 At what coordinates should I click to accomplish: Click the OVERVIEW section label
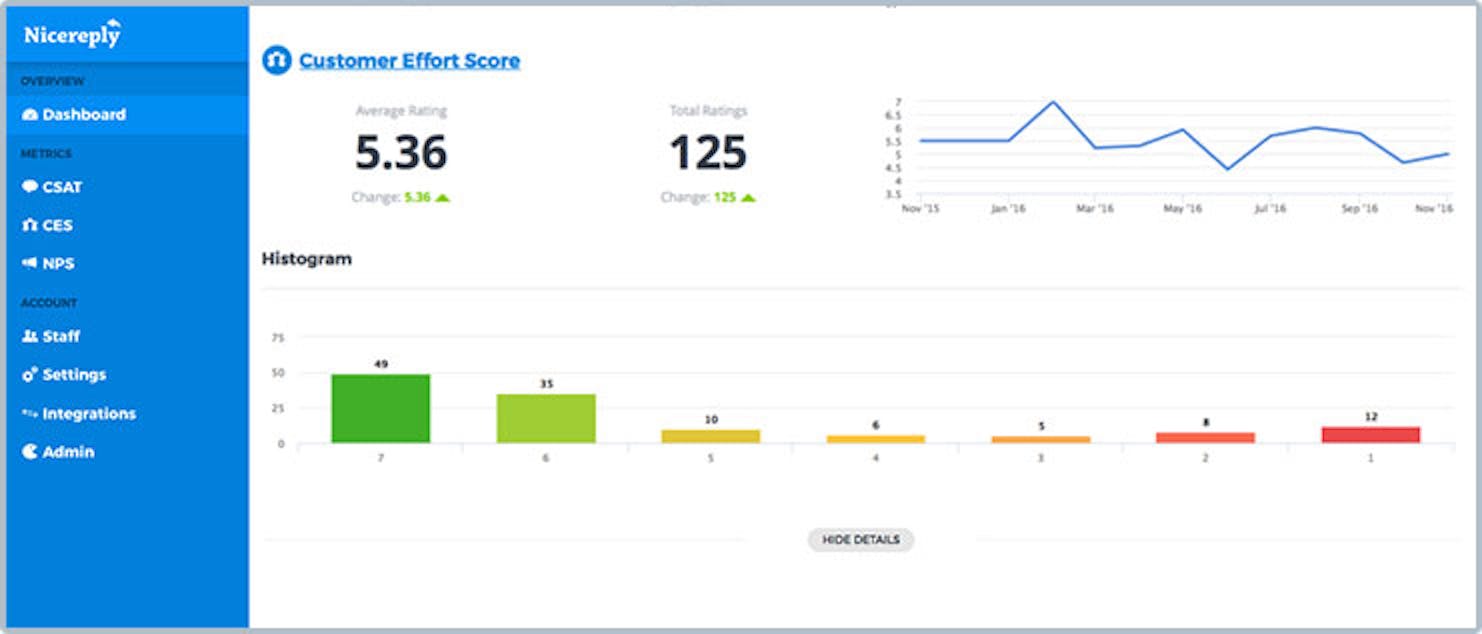pyautogui.click(x=53, y=81)
